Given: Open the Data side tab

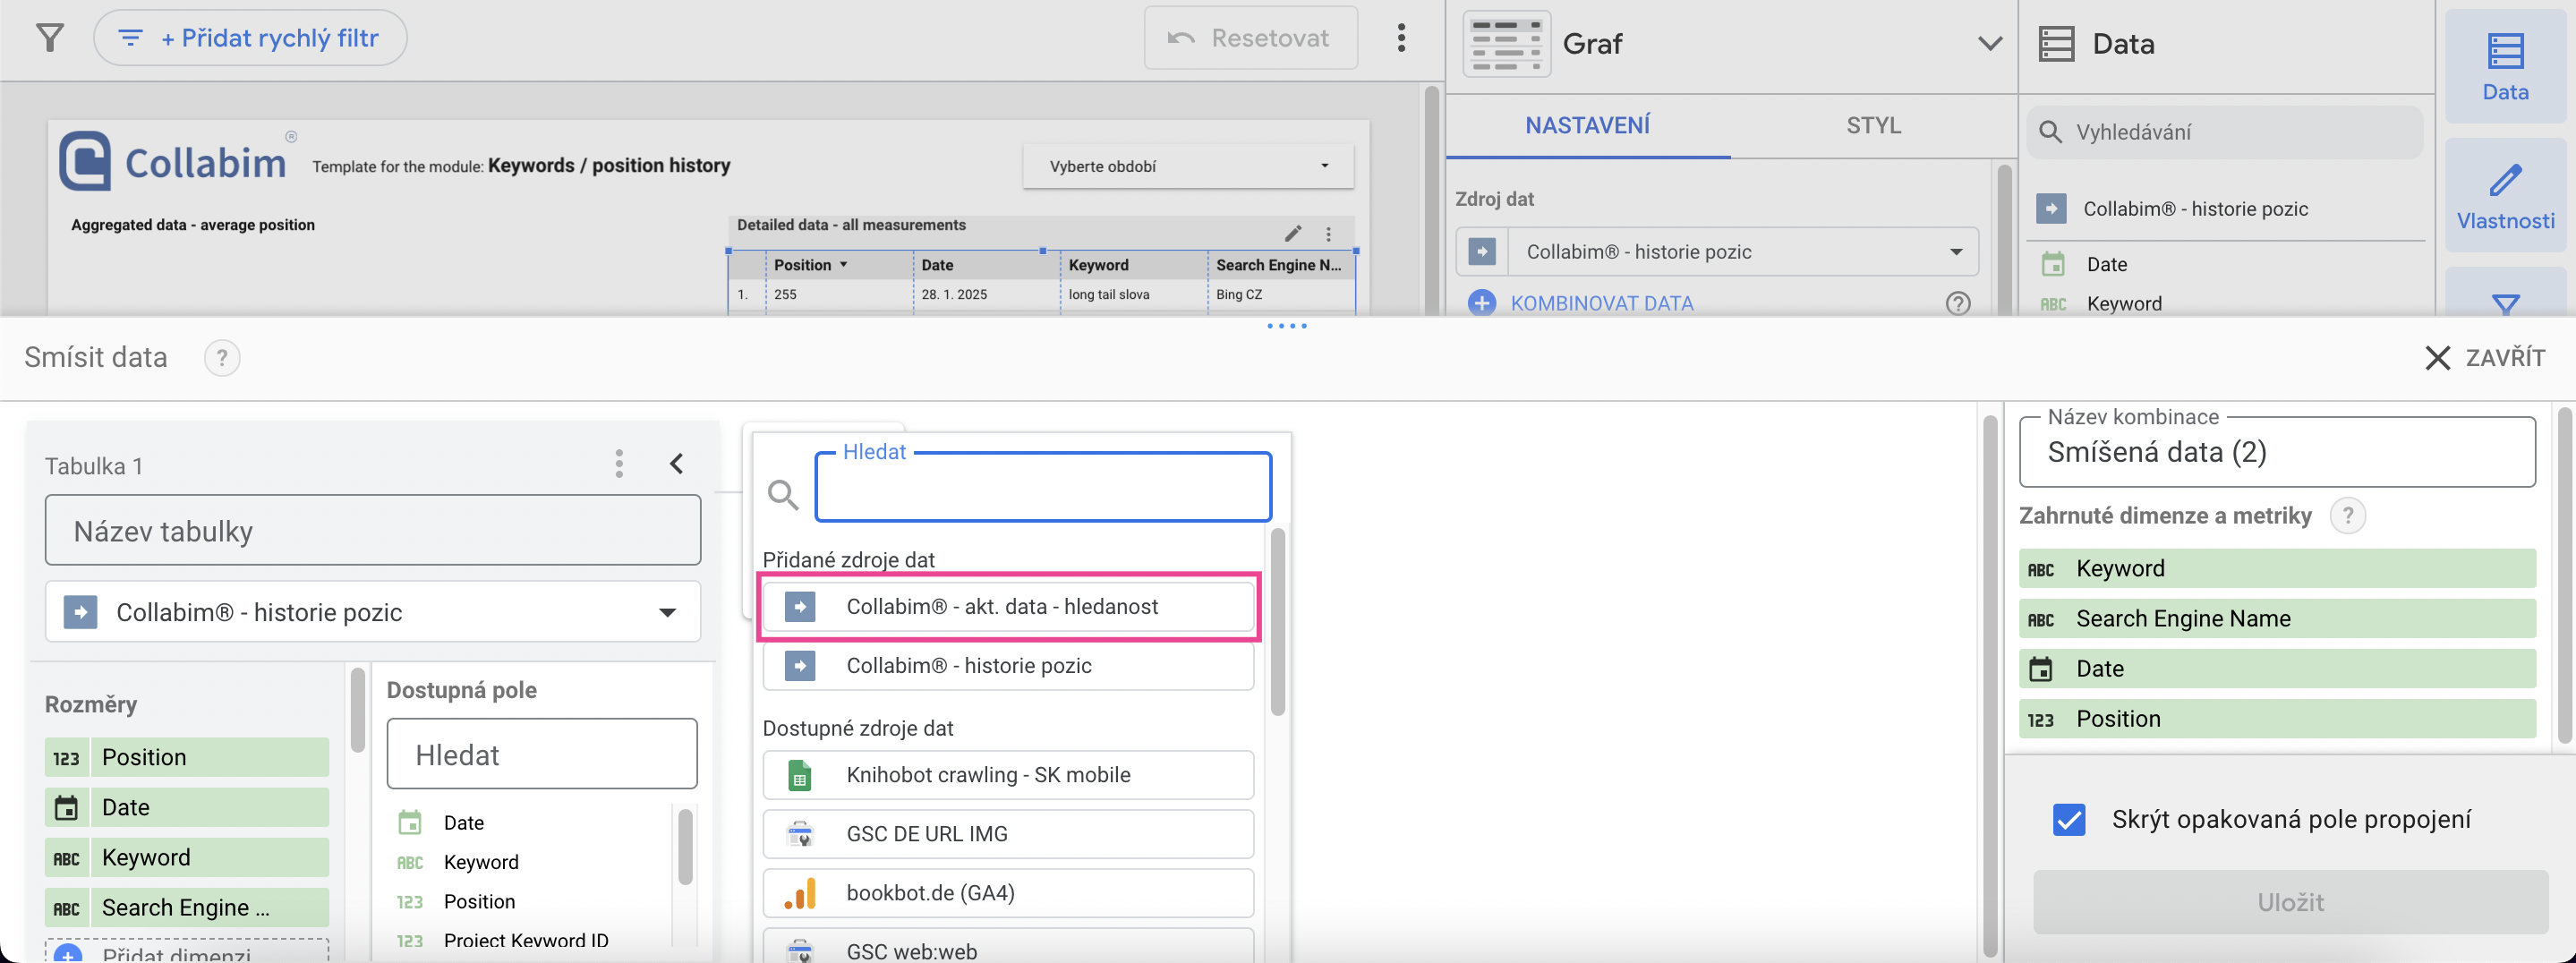Looking at the screenshot, I should click(2505, 67).
